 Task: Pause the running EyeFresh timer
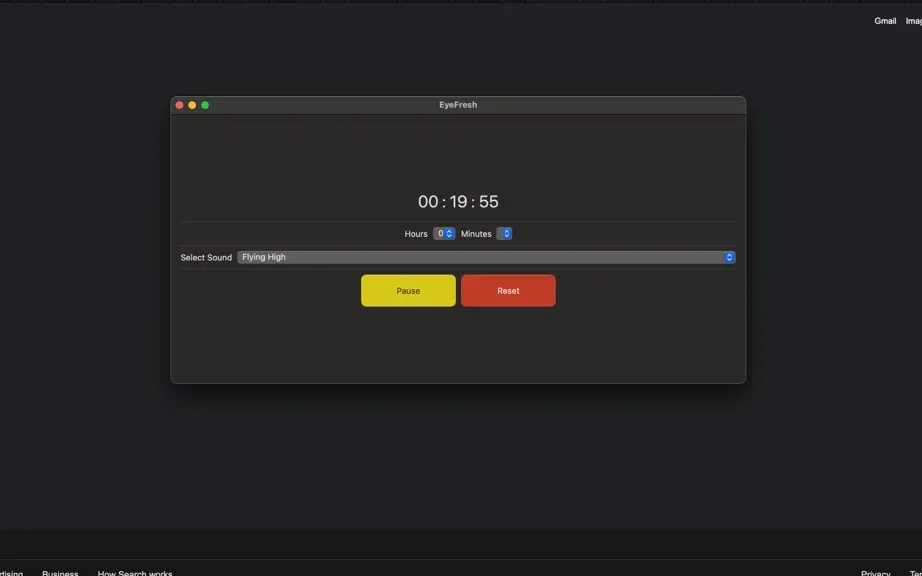pos(408,290)
